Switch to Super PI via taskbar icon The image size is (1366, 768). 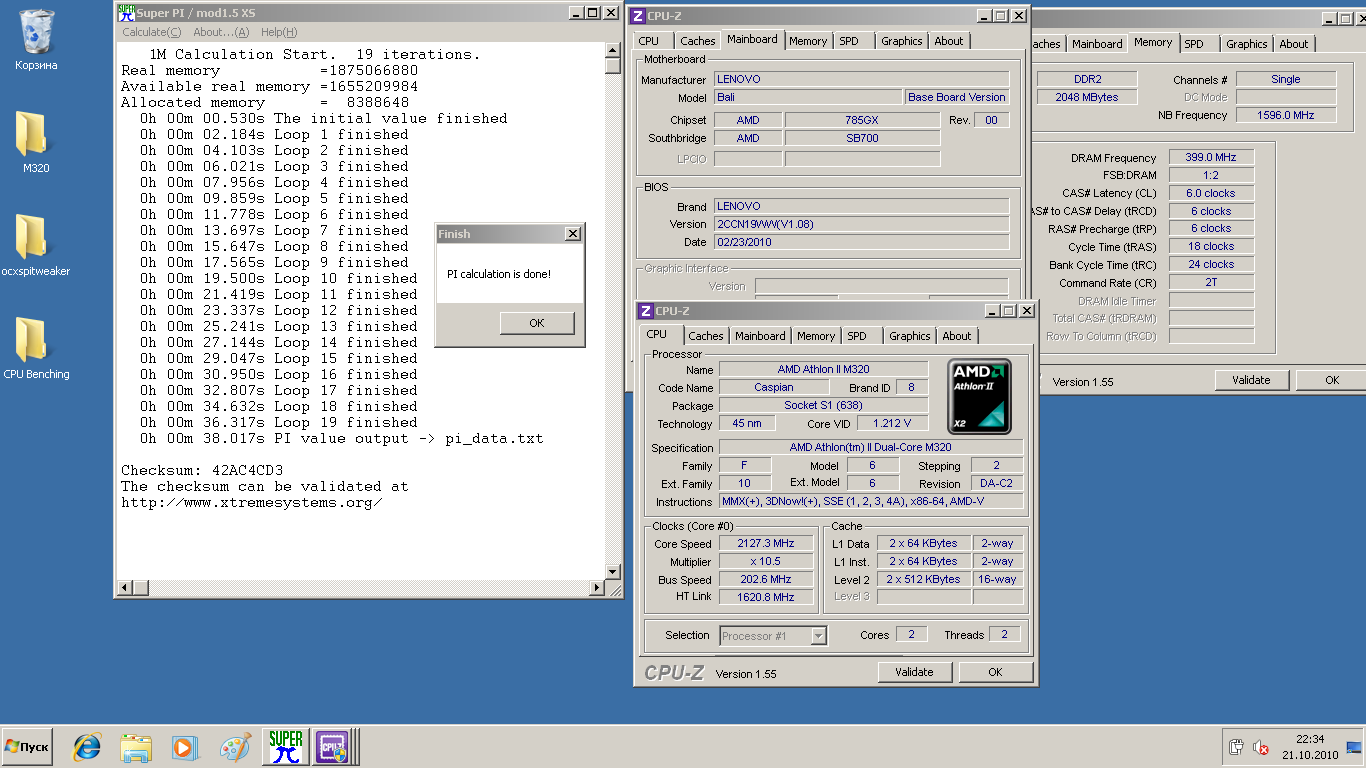click(x=285, y=747)
